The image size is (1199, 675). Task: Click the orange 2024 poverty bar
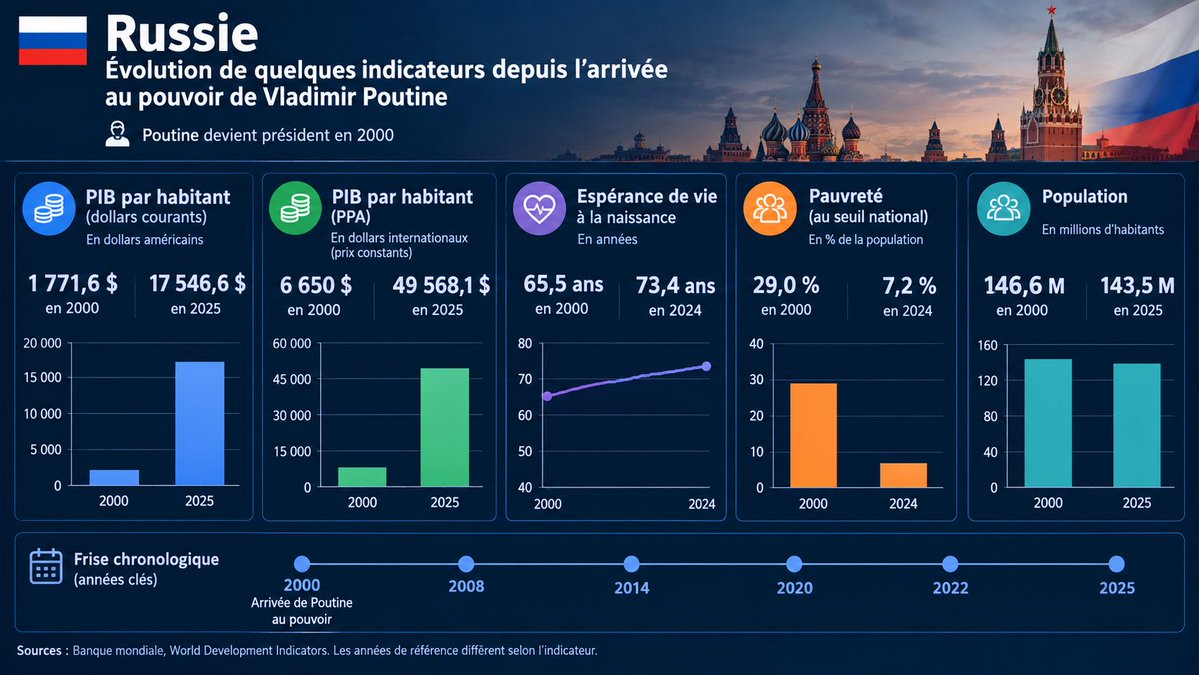tap(904, 475)
